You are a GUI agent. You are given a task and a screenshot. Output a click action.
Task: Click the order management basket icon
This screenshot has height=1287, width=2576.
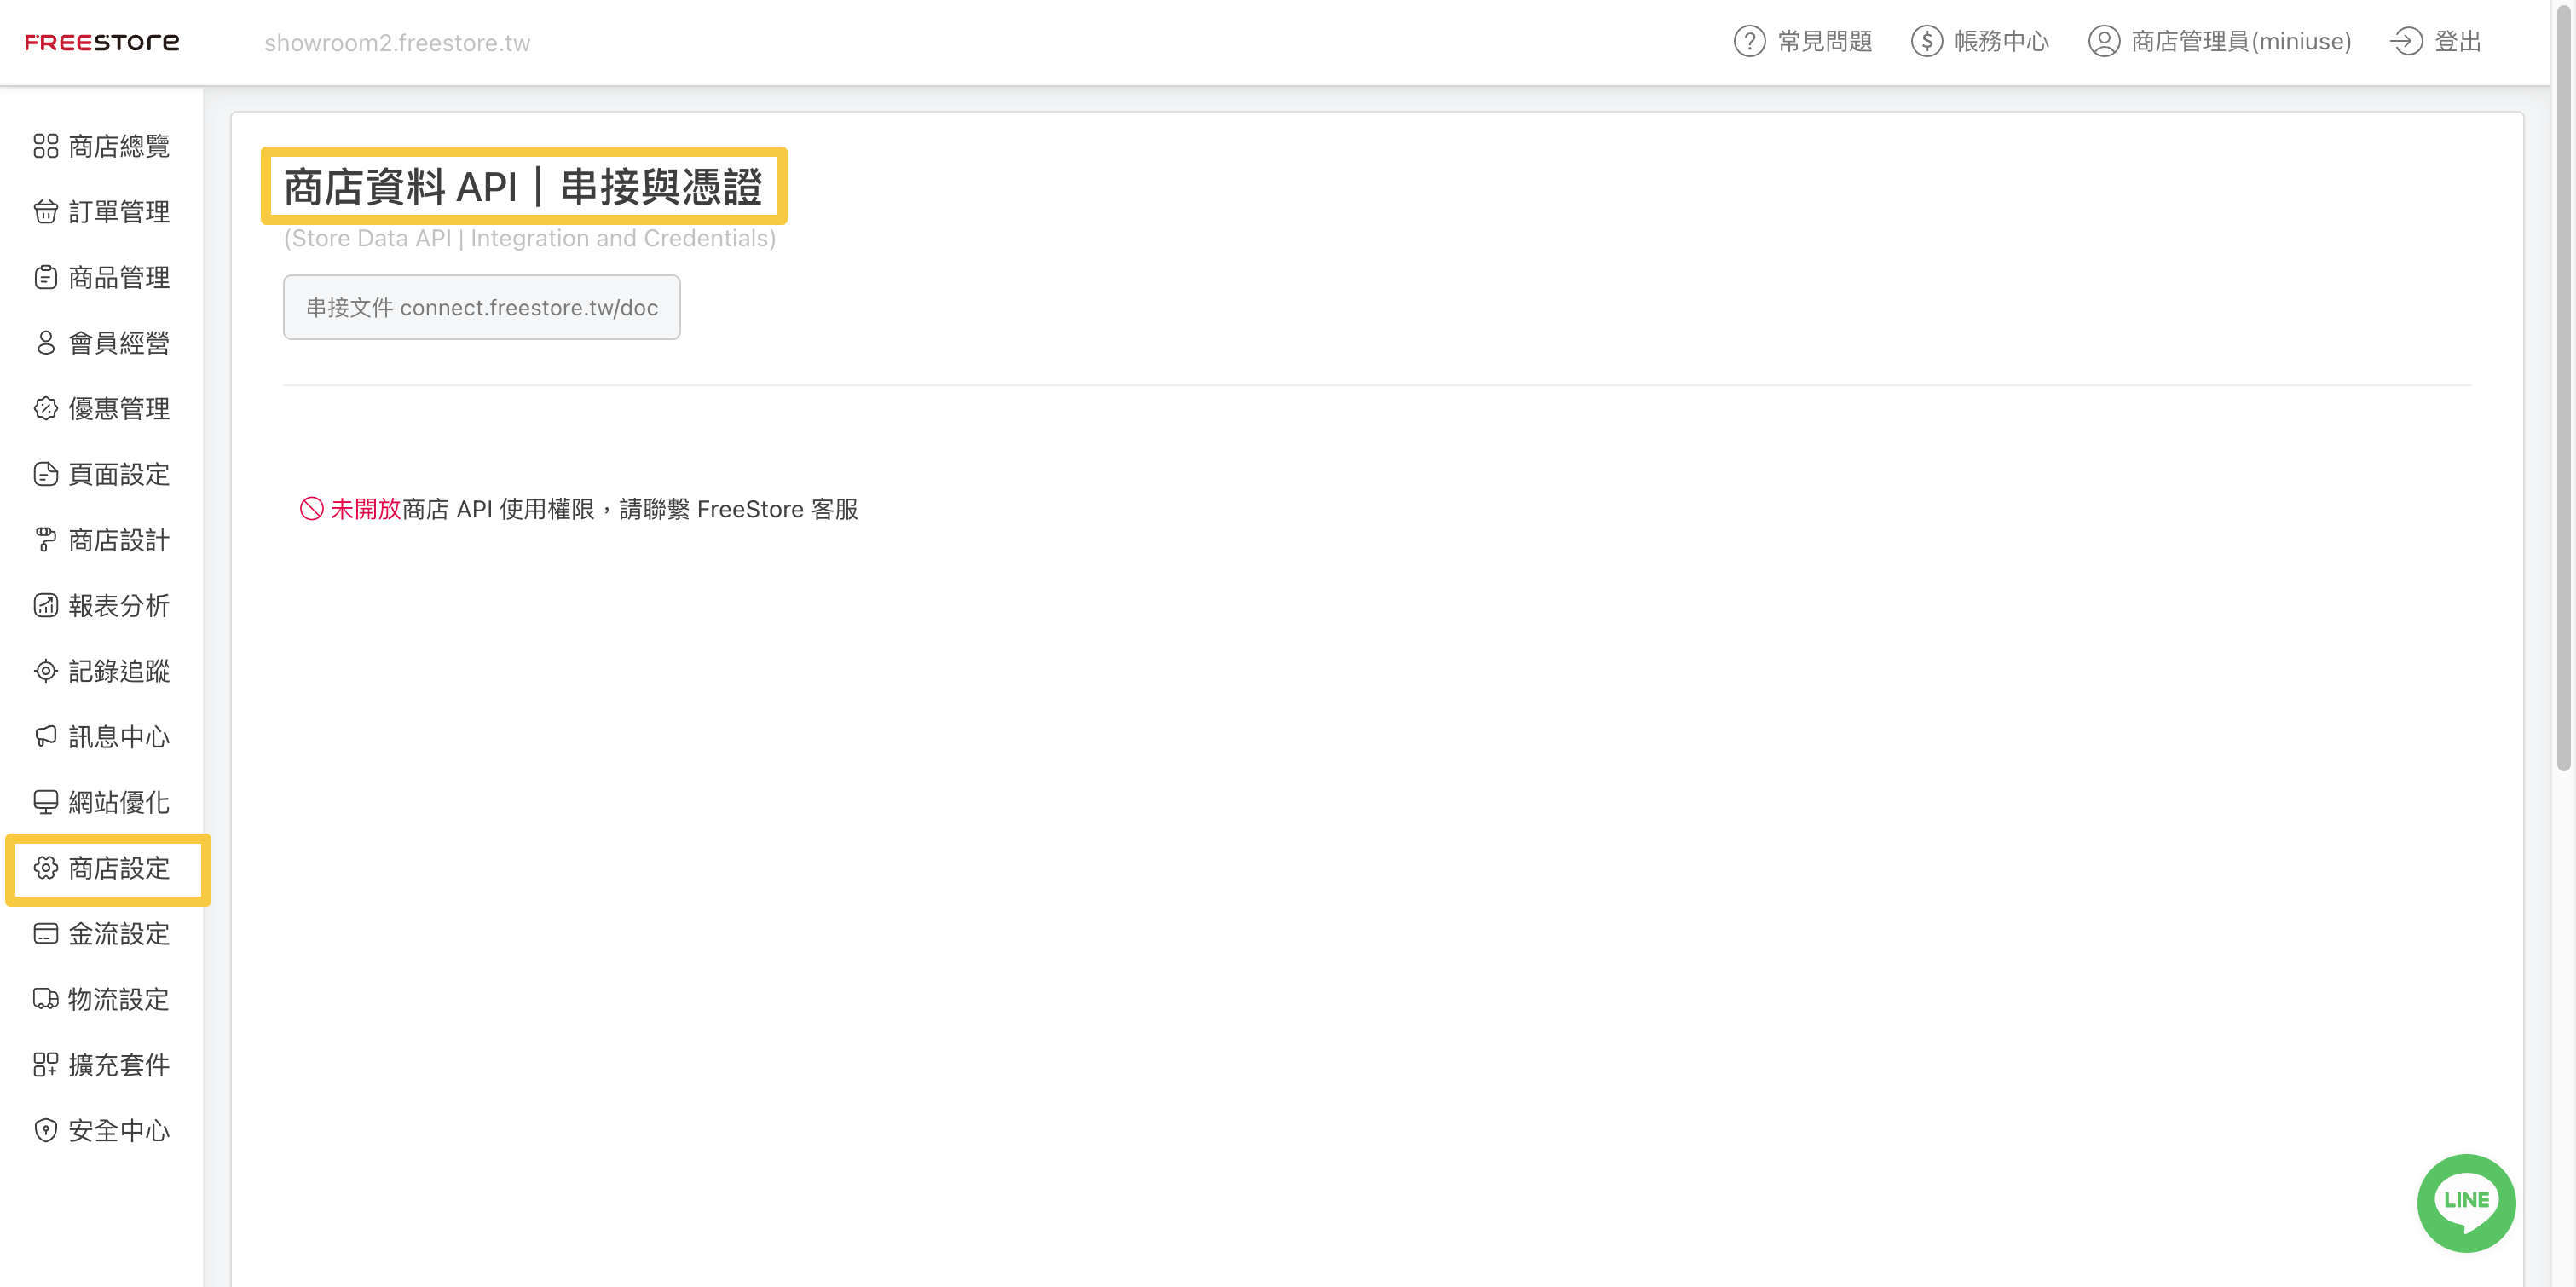pos(46,212)
